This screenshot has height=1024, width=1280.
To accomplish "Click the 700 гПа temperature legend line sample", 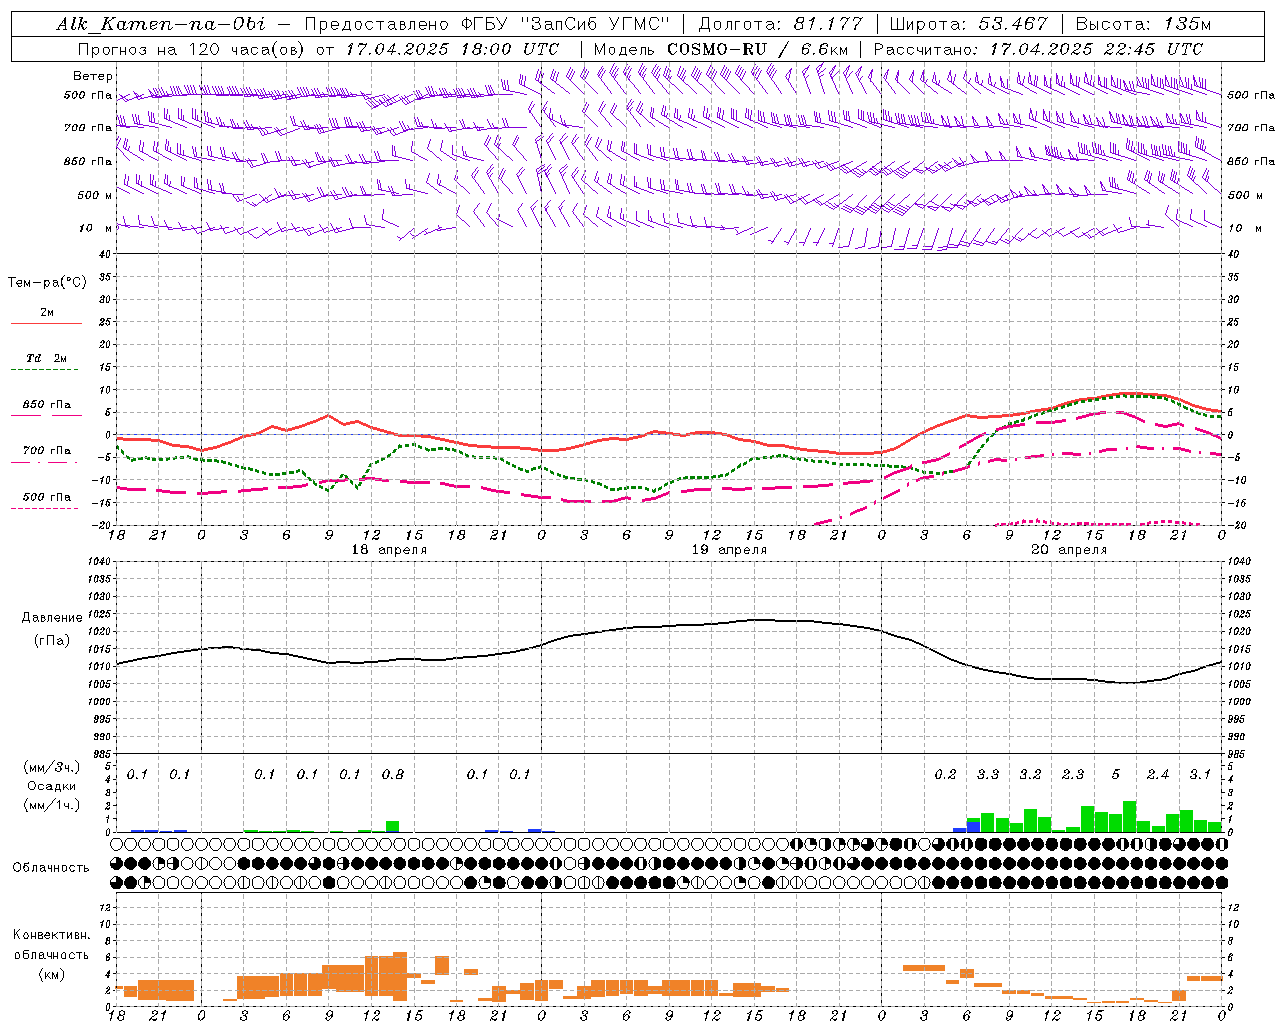I will click(46, 463).
